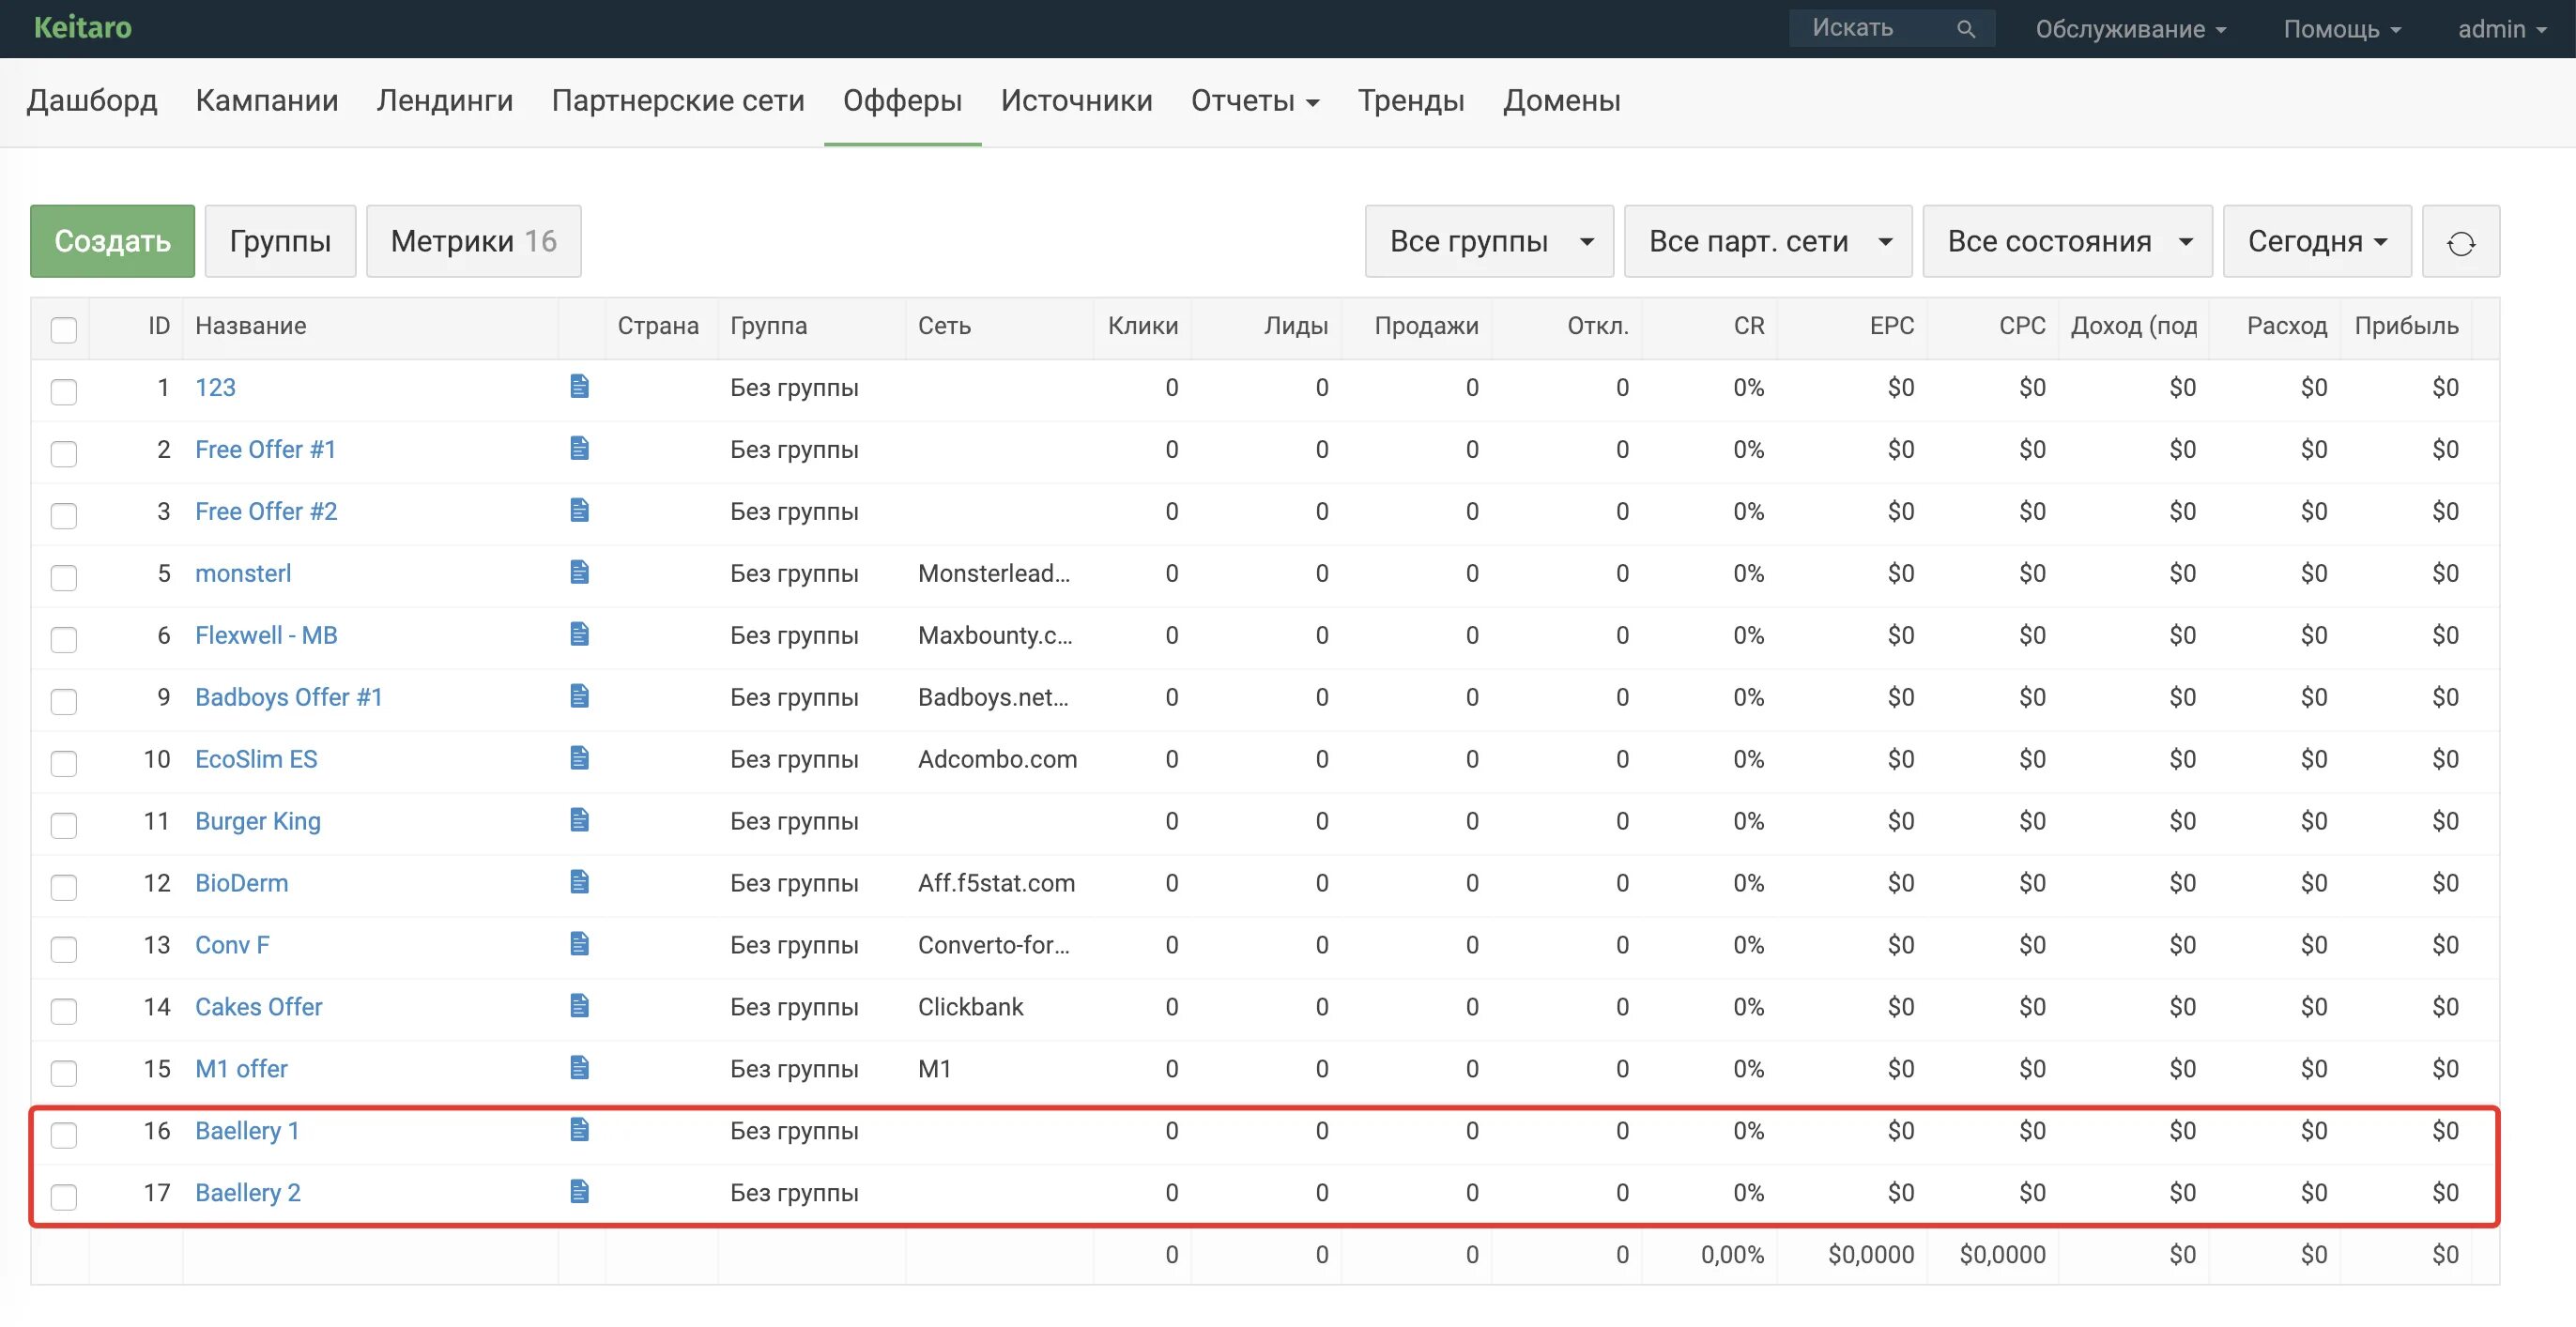The image size is (2576, 1327).
Task: Check the Flexwell - MB row checkbox
Action: point(64,639)
